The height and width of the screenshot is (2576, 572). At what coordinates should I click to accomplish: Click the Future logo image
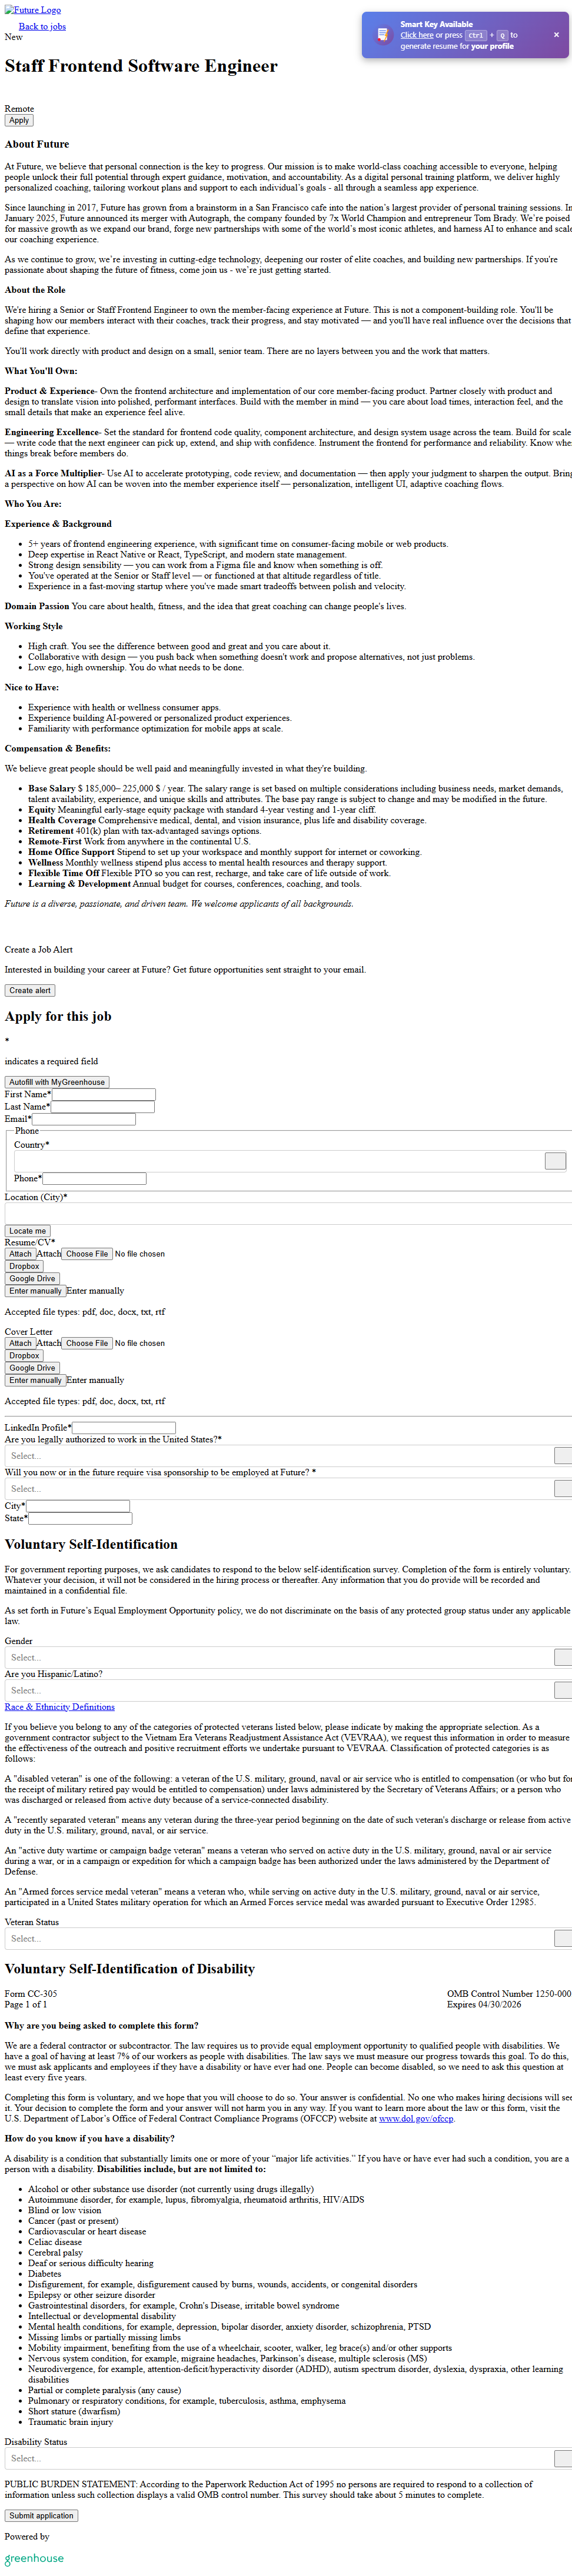click(33, 10)
